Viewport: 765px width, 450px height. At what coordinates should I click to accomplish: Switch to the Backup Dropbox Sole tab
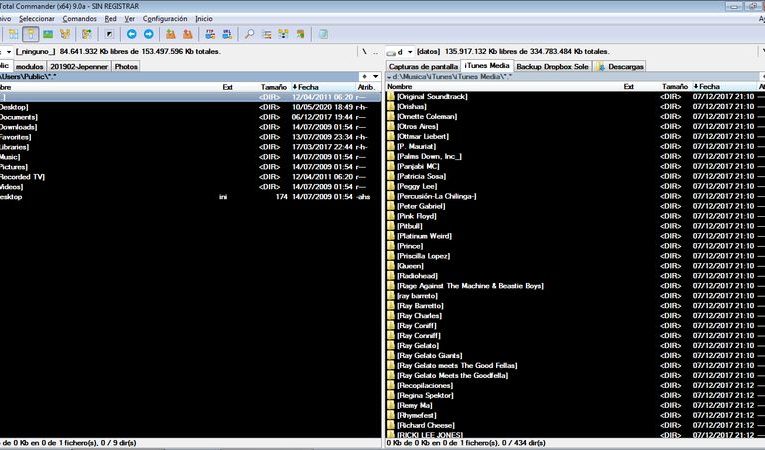click(552, 66)
